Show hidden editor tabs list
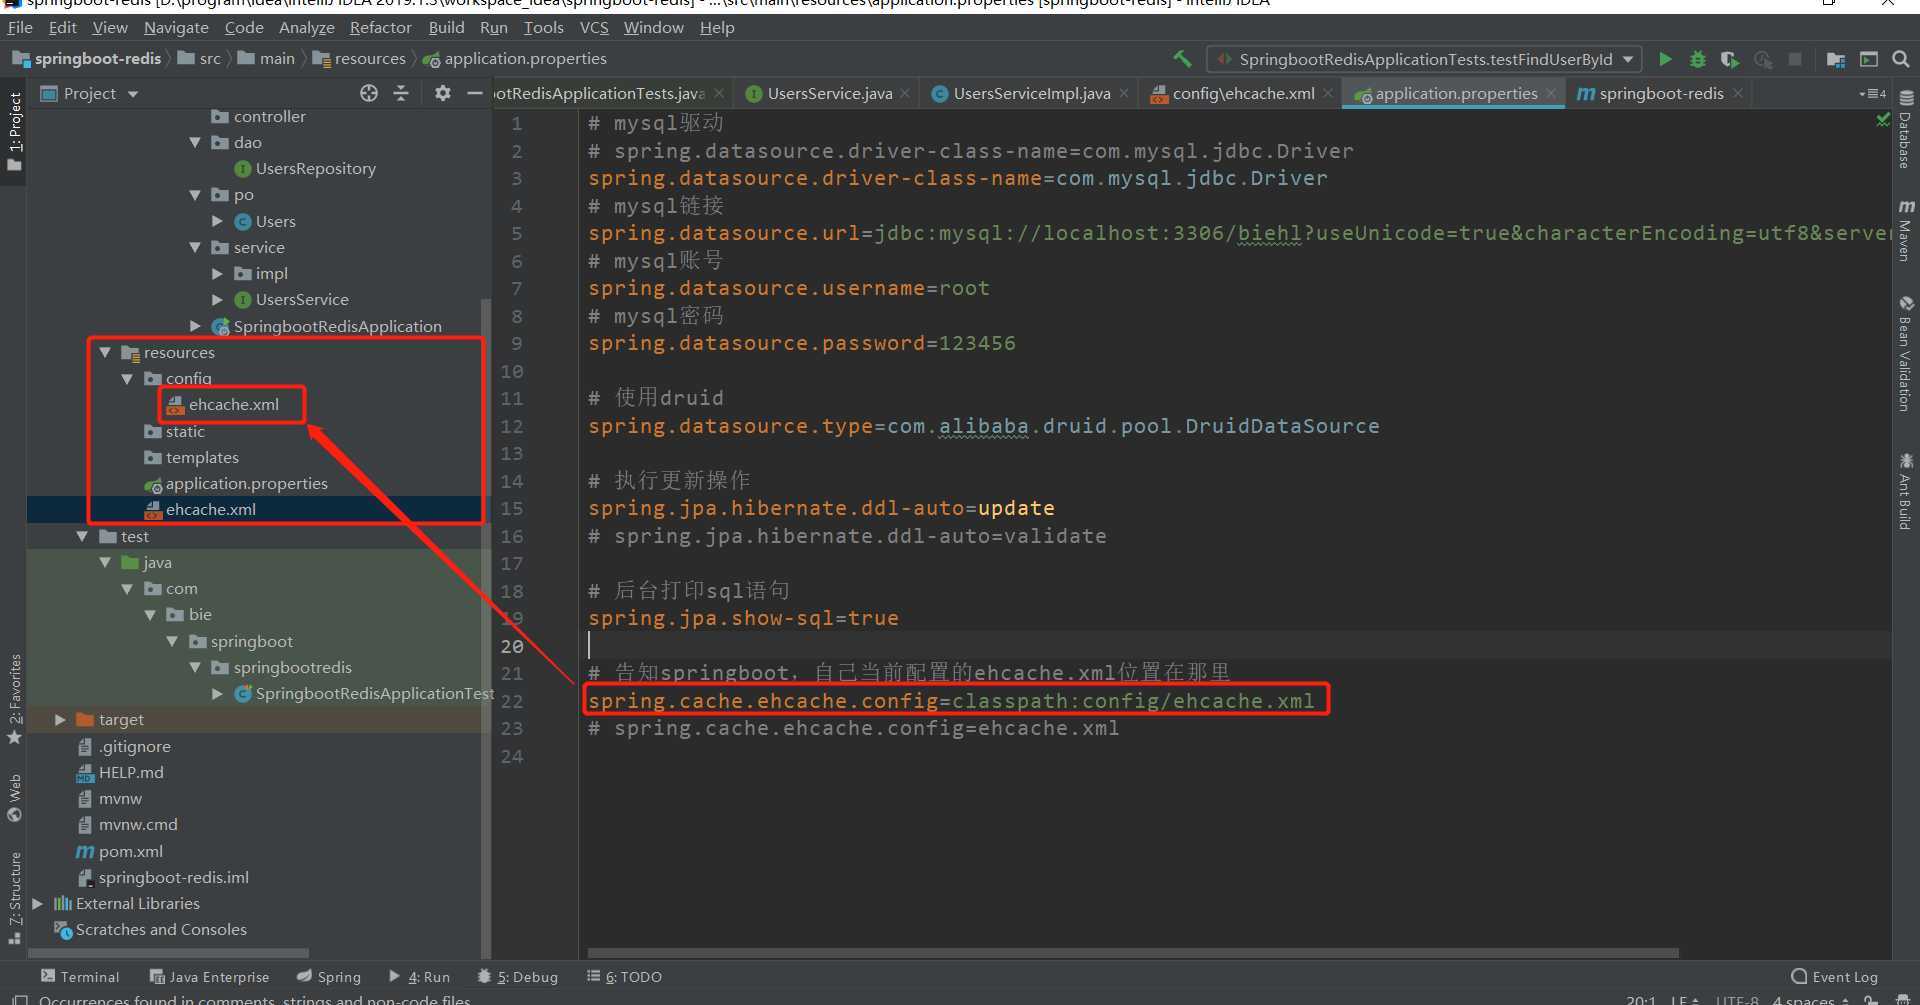The height and width of the screenshot is (1005, 1920). (x=1872, y=93)
